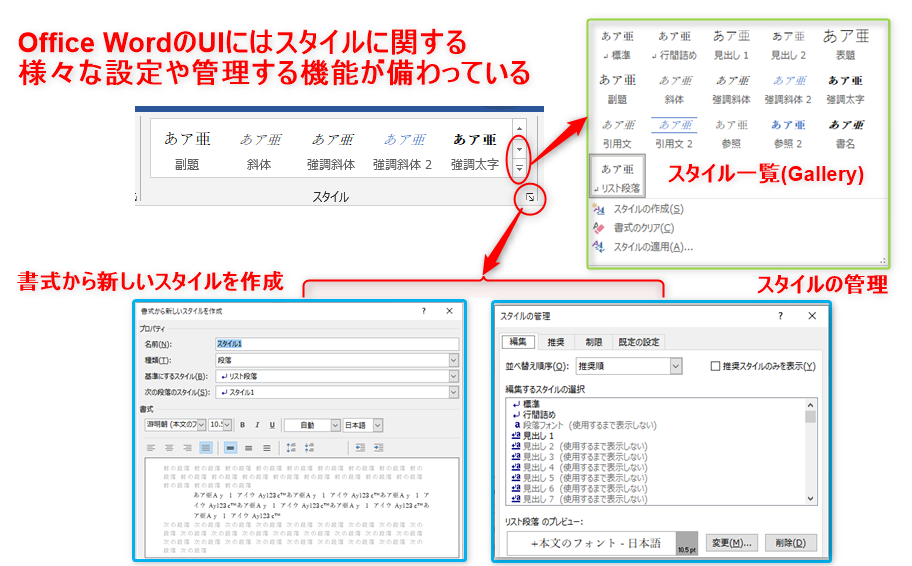
Task: Select 見出し 7 in the style list
Action: [579, 499]
